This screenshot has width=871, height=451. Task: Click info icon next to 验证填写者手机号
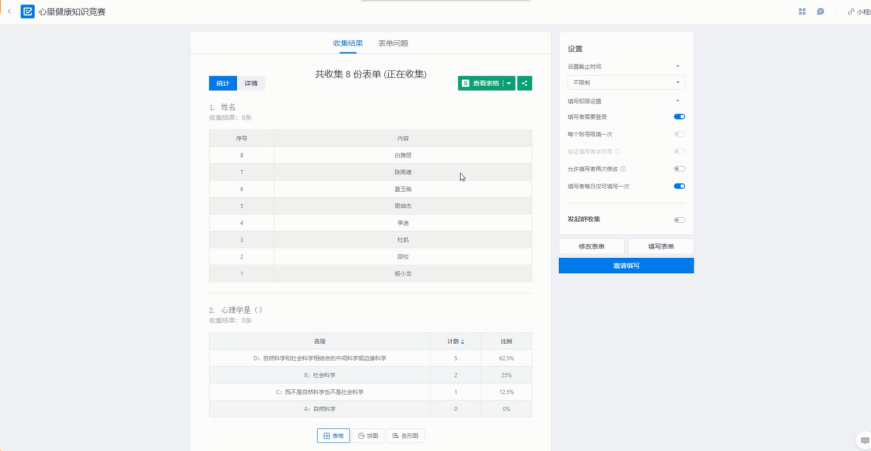[x=618, y=151]
